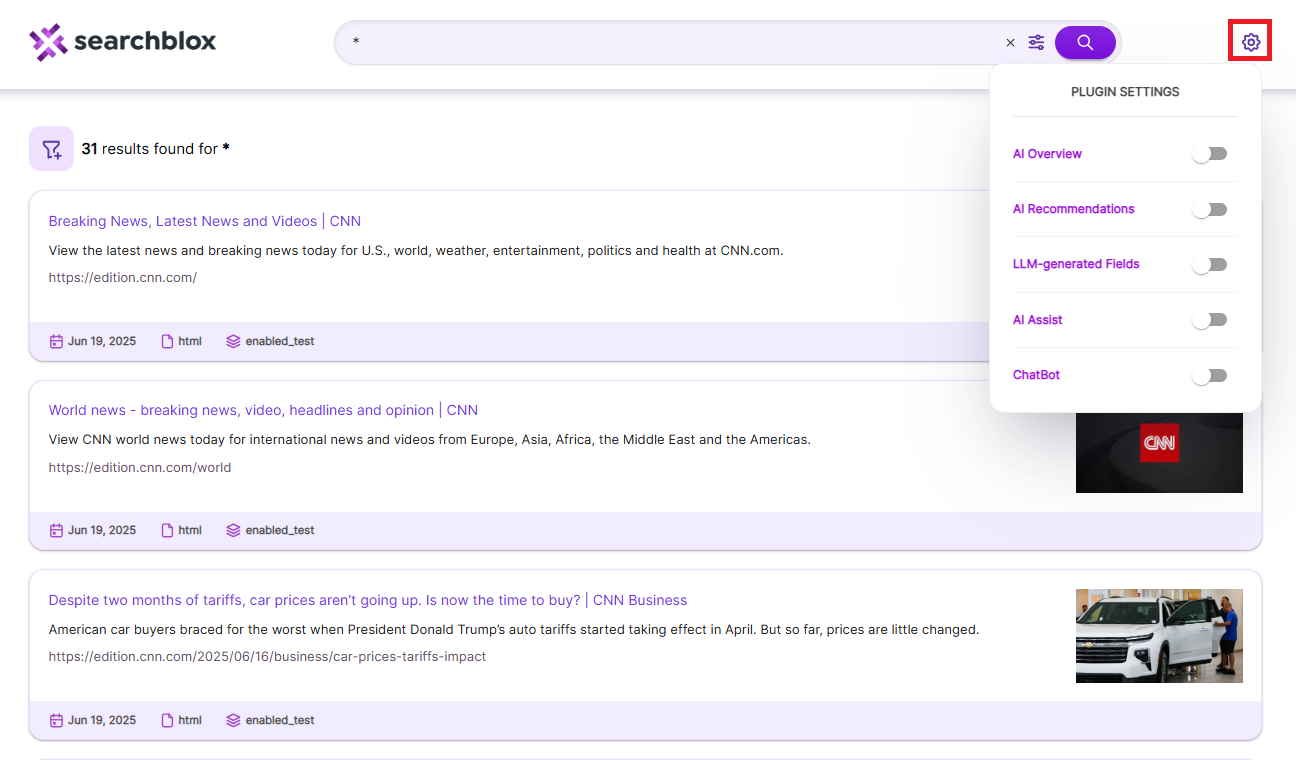Click the ChatBot label
The width and height of the screenshot is (1296, 760).
1036,375
